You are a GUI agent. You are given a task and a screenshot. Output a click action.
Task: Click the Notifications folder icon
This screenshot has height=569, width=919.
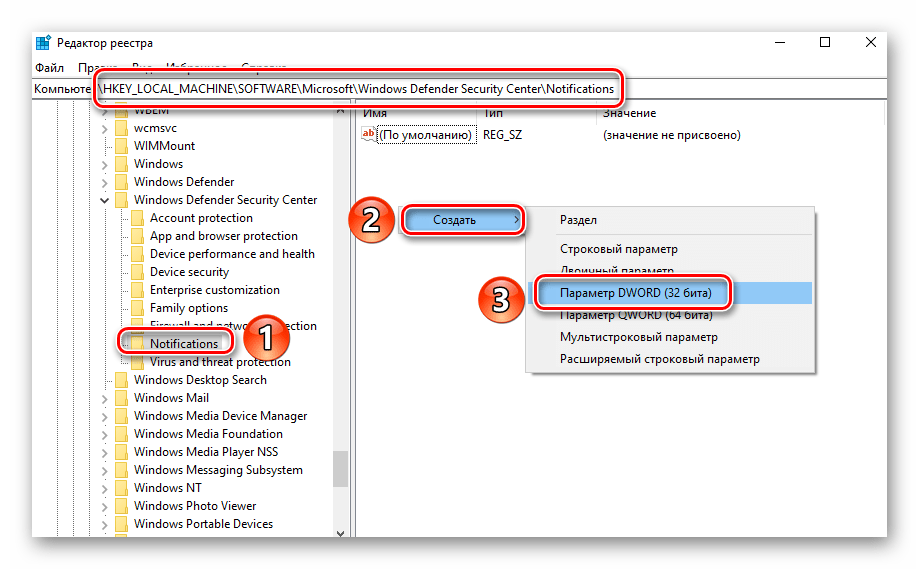(137, 344)
